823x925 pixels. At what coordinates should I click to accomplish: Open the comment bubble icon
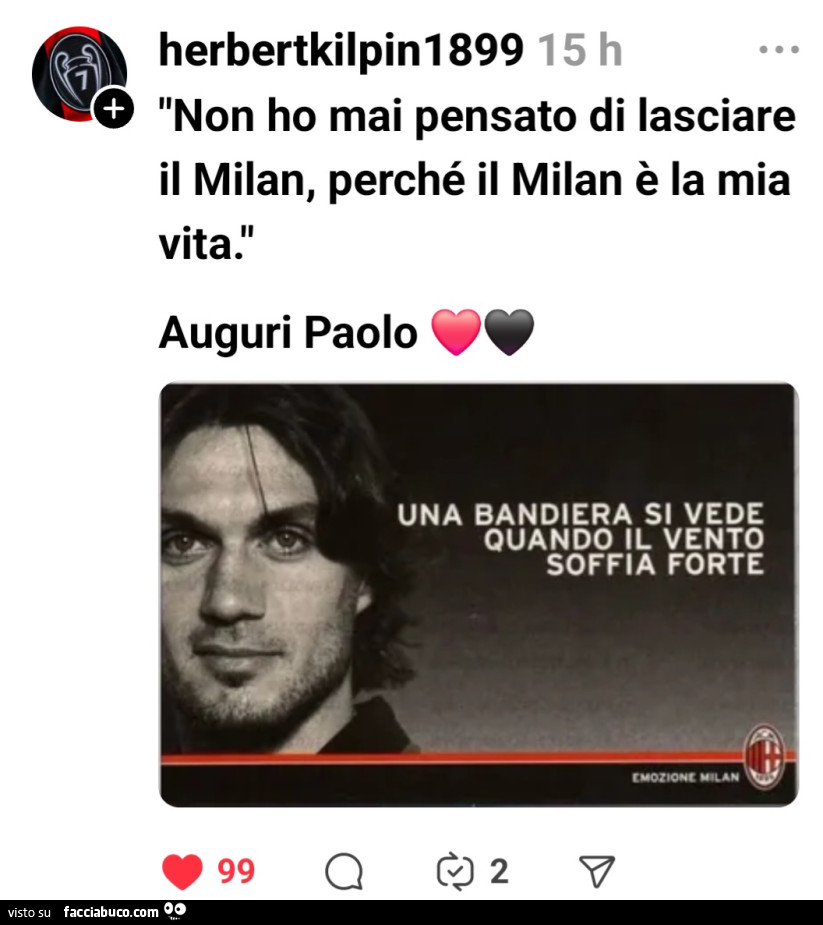tap(344, 871)
